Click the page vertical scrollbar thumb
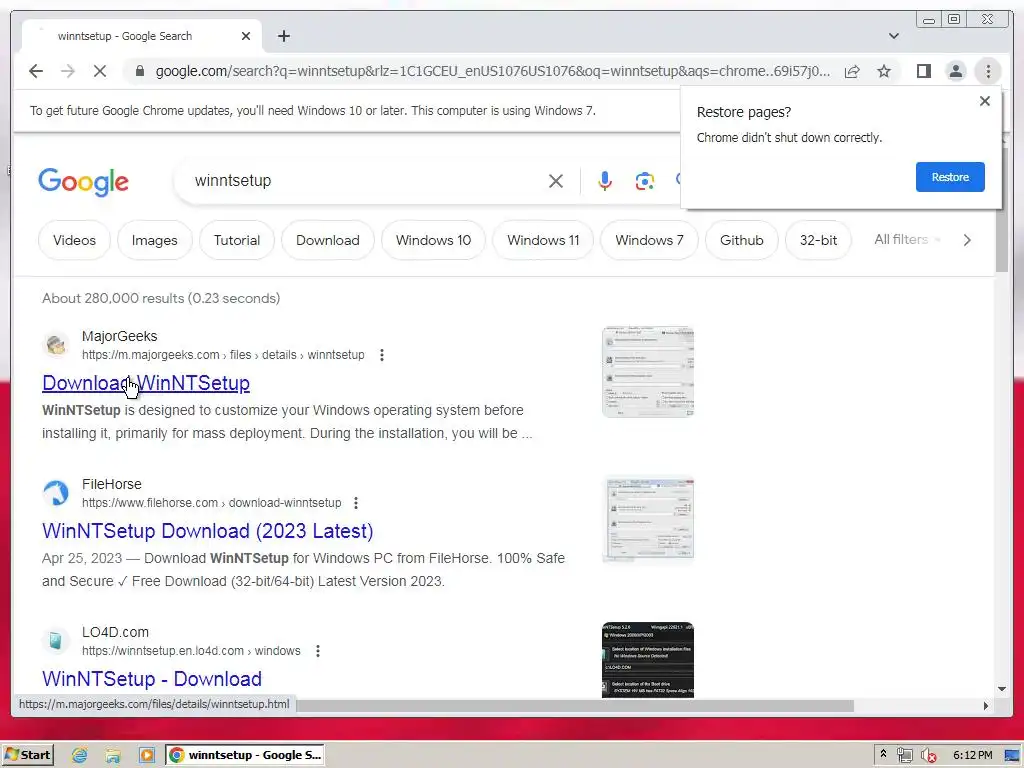 click(1002, 209)
